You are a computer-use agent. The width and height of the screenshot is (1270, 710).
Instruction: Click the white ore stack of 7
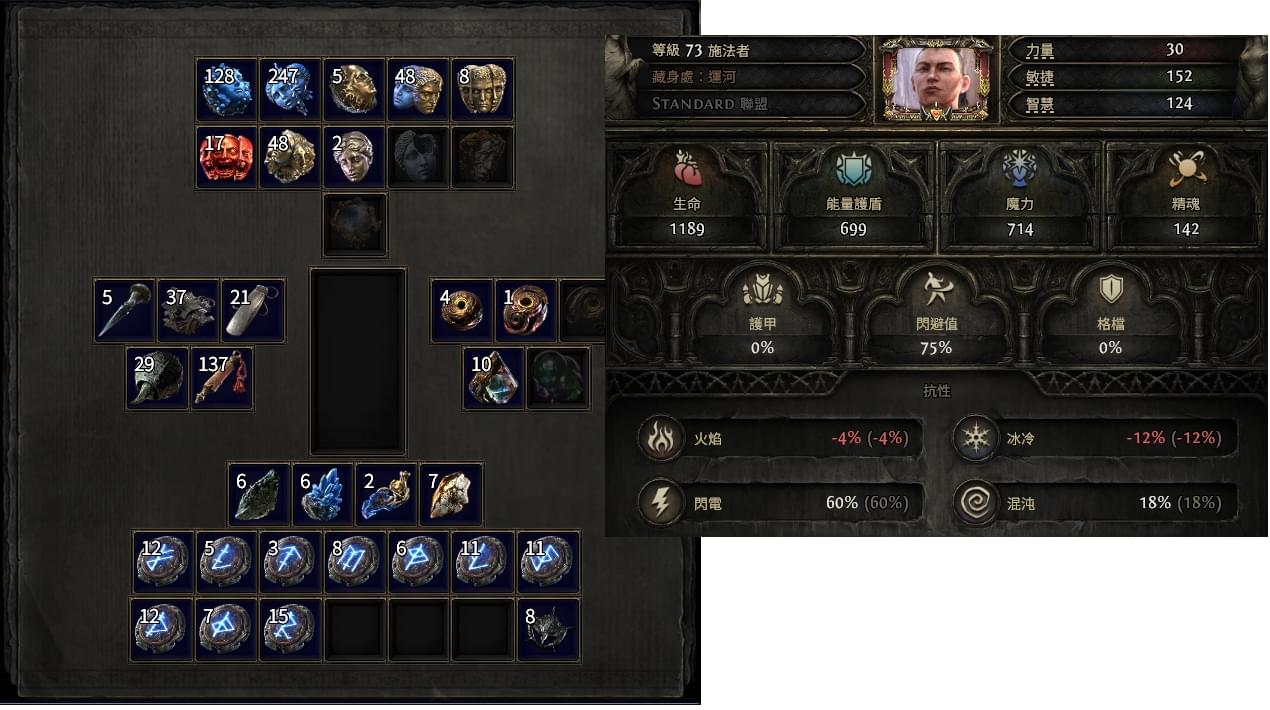451,494
